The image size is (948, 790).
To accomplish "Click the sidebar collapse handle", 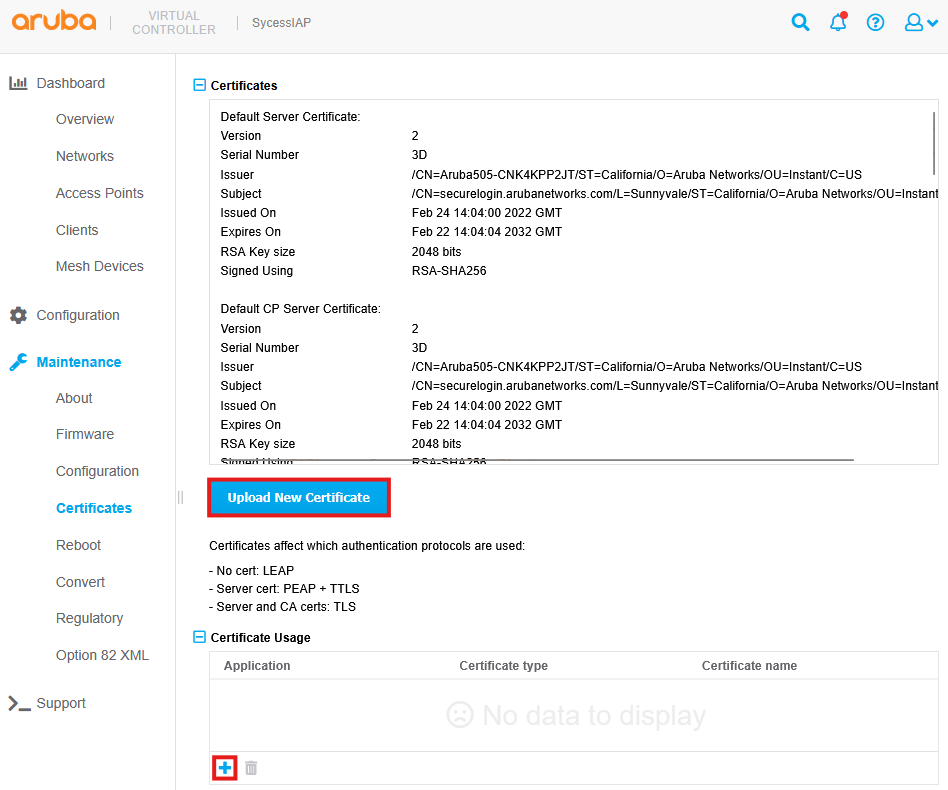I will click(181, 497).
